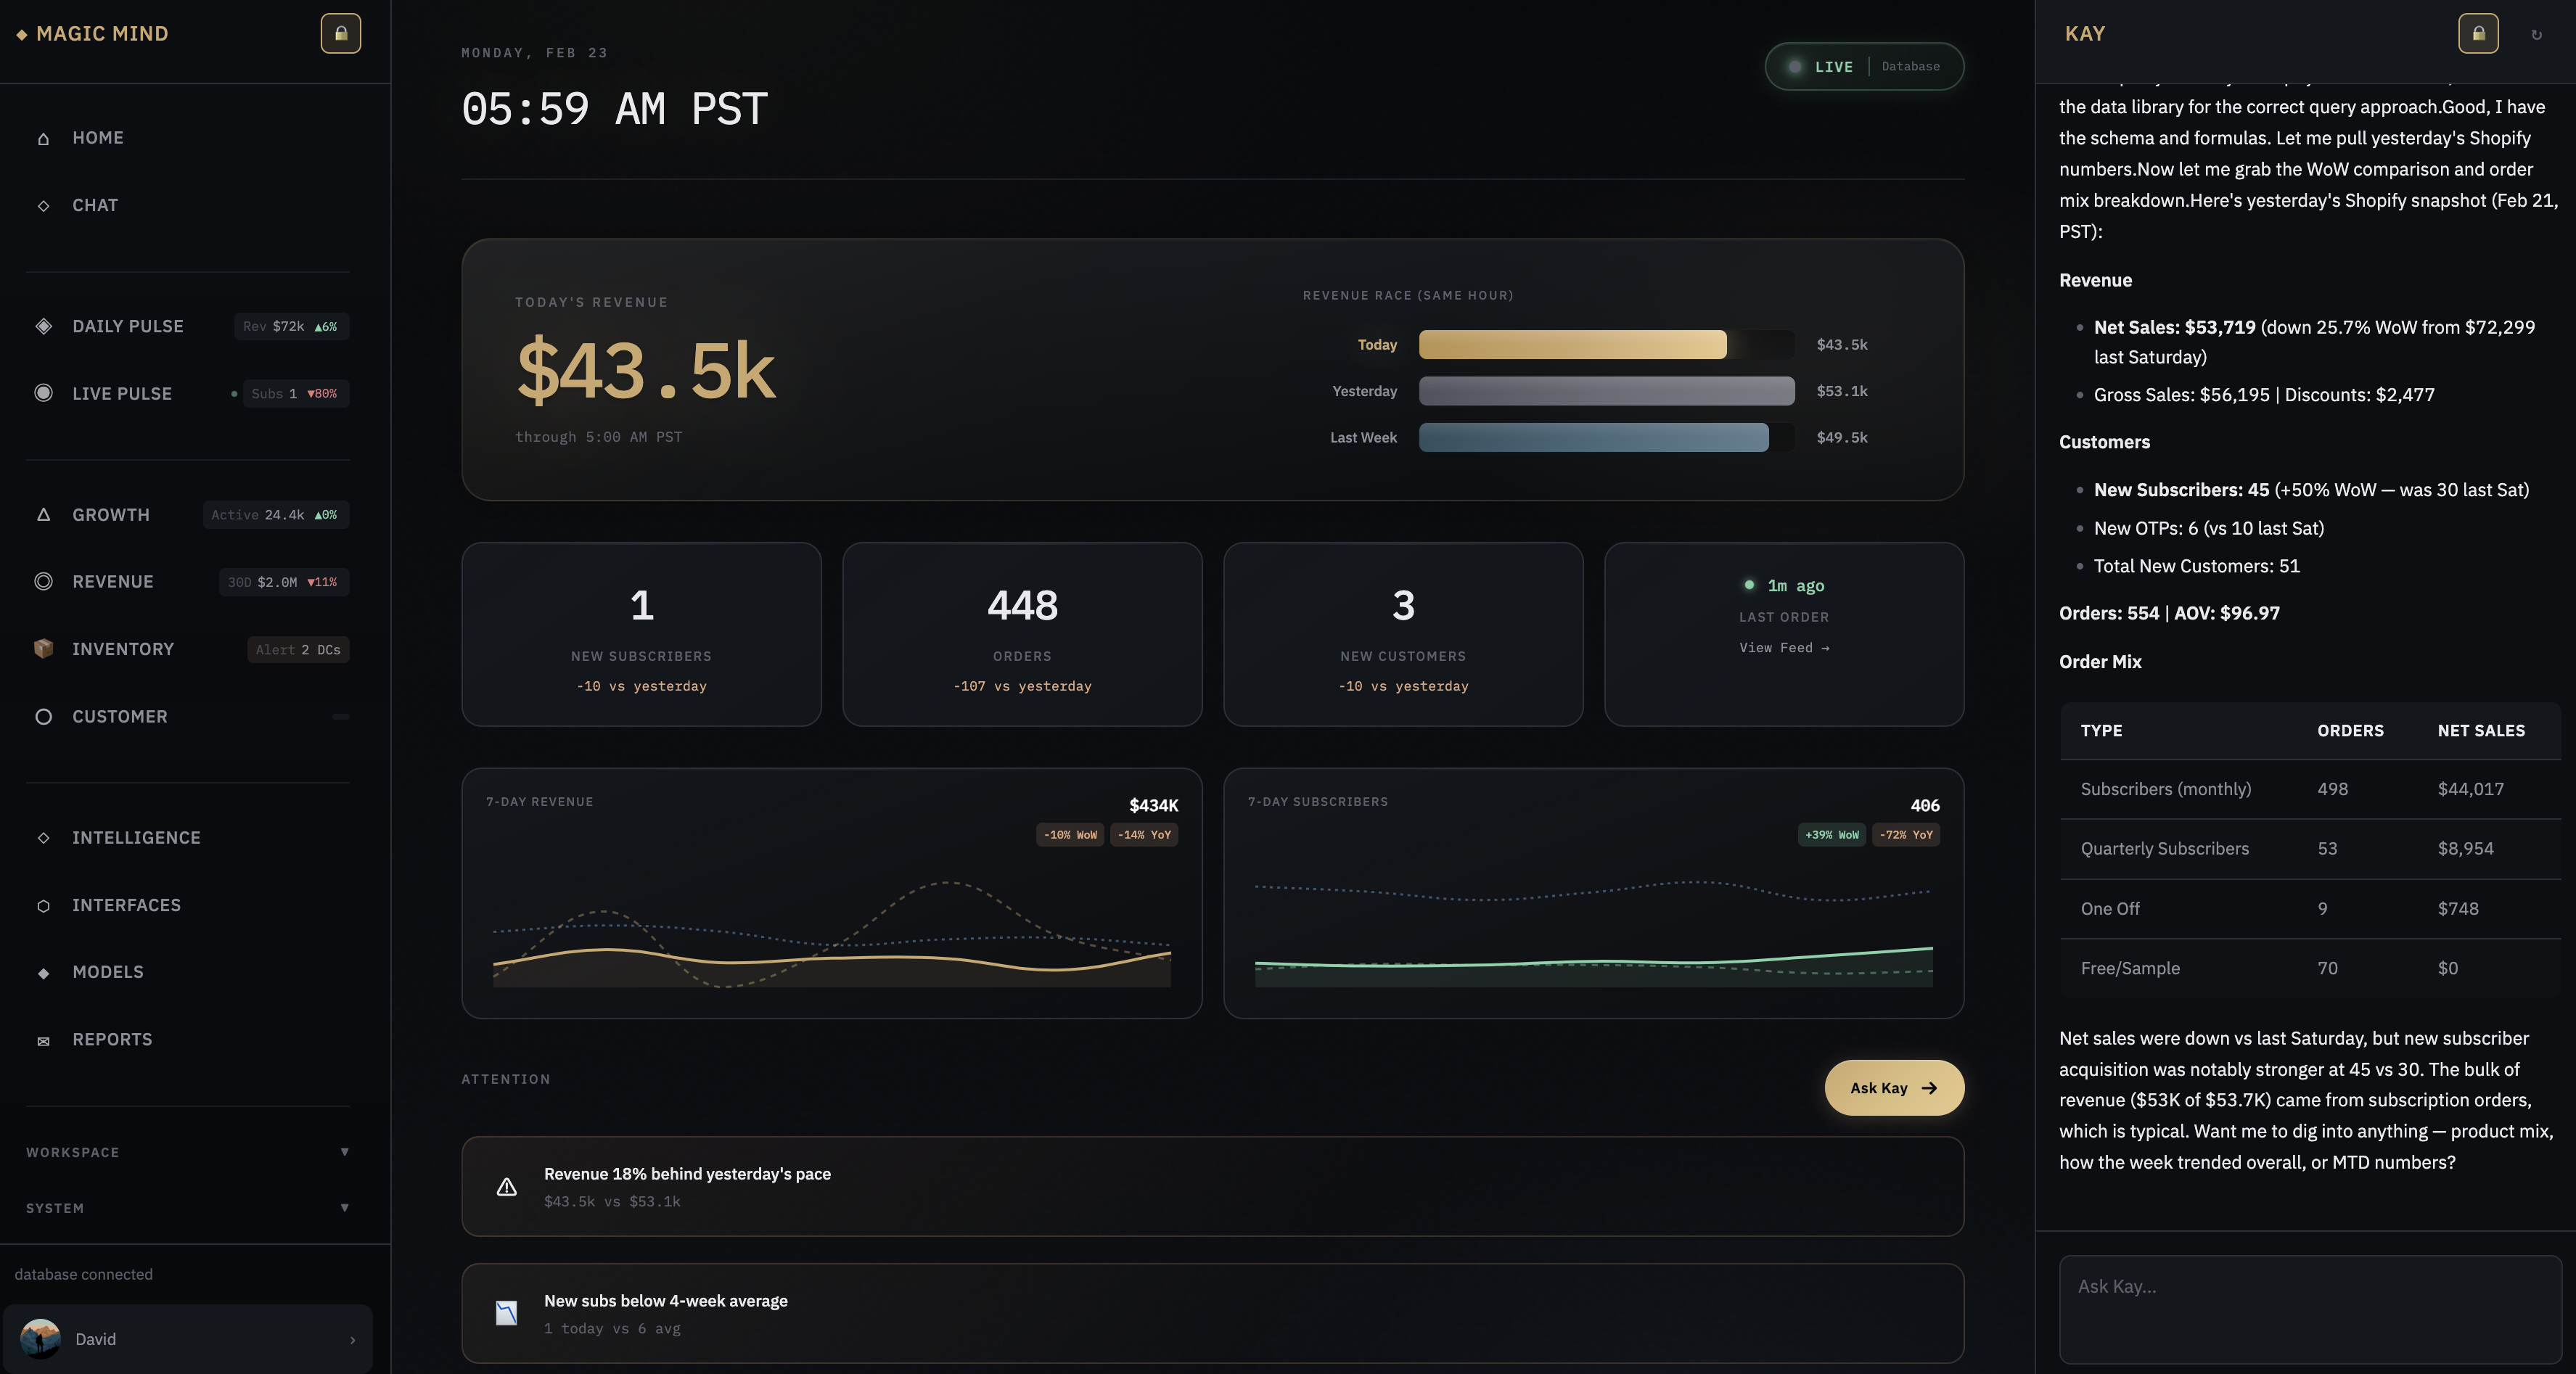Switch the data source from LIVE to Database
This screenshot has width=2576, height=1374.
(1910, 66)
